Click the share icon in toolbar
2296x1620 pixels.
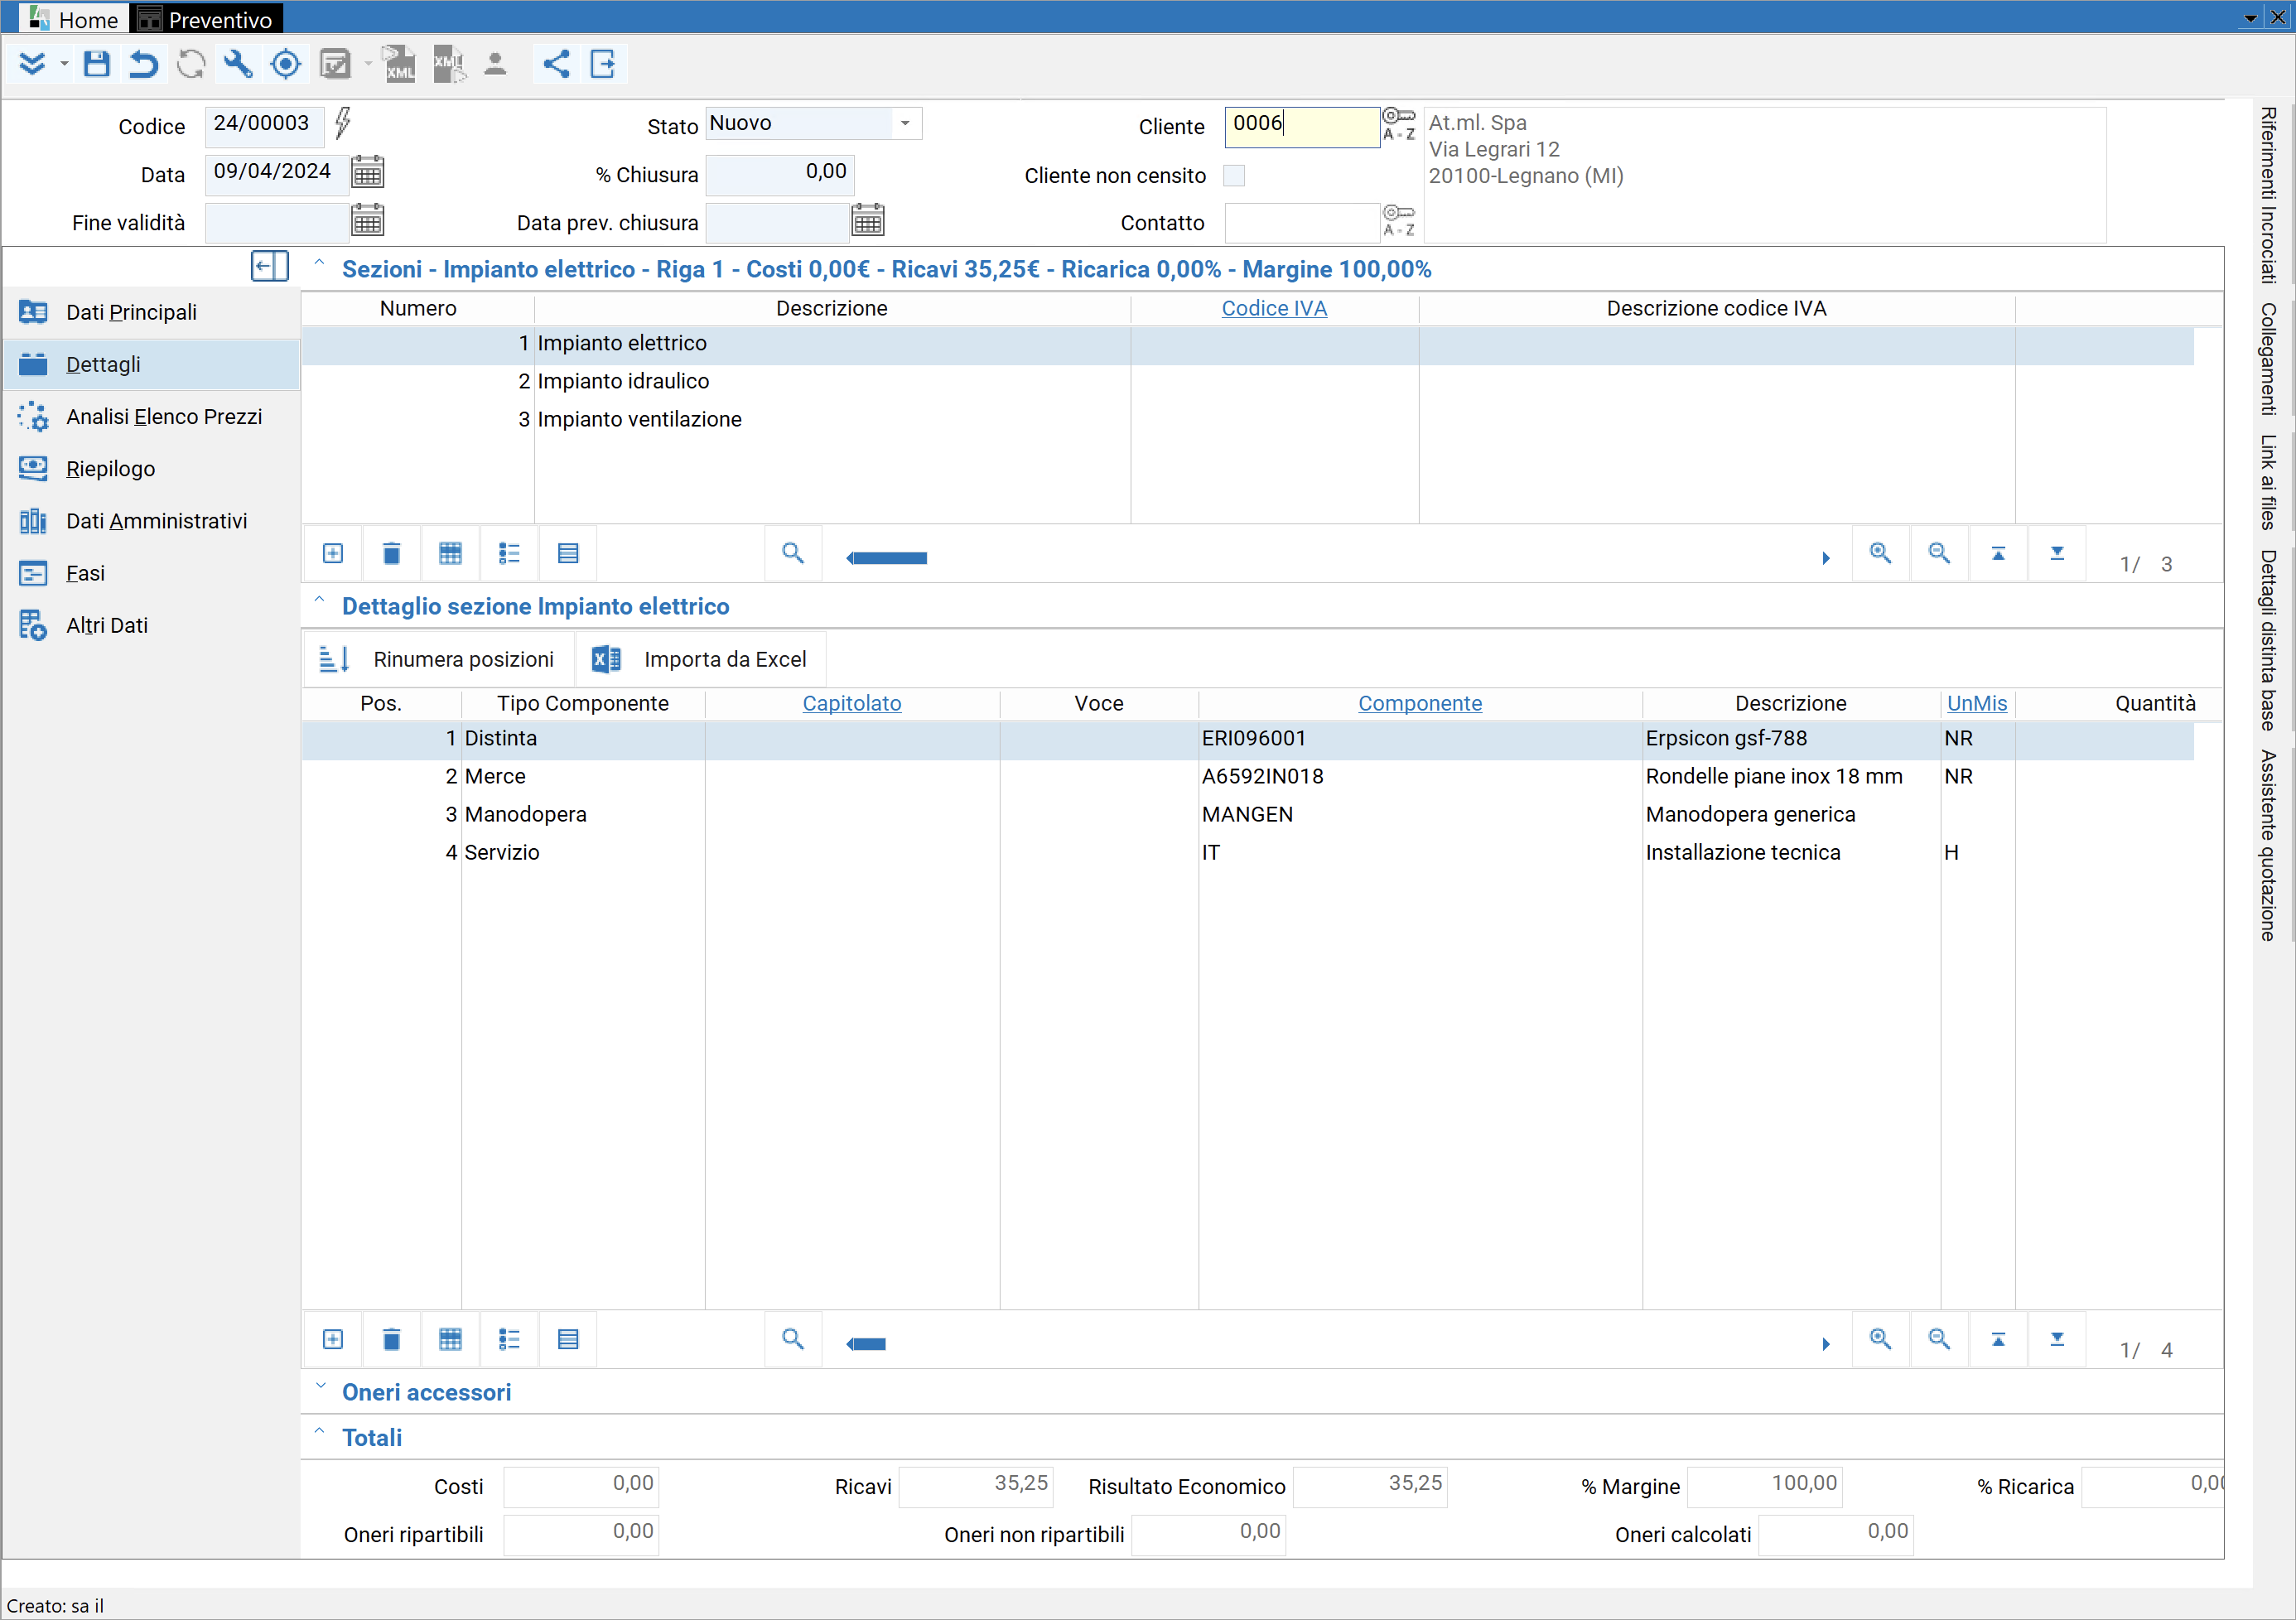[x=556, y=65]
